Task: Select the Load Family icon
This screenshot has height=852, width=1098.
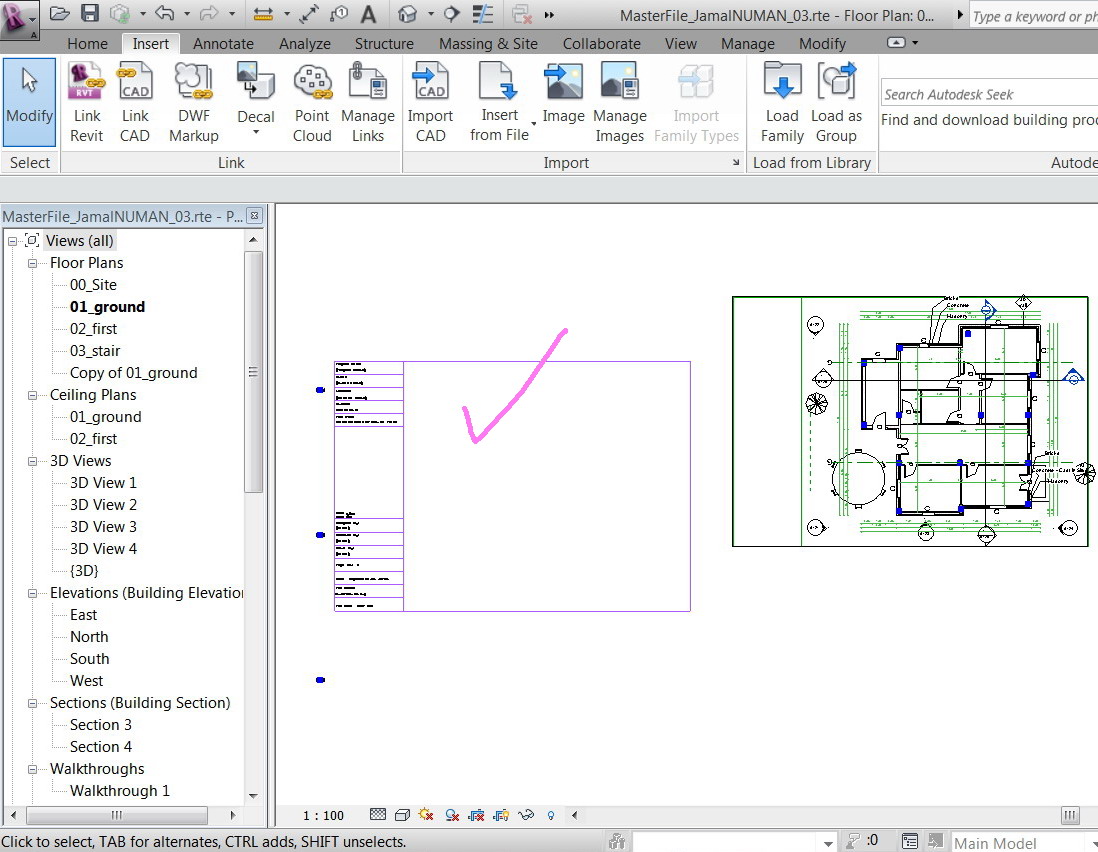Action: [782, 103]
